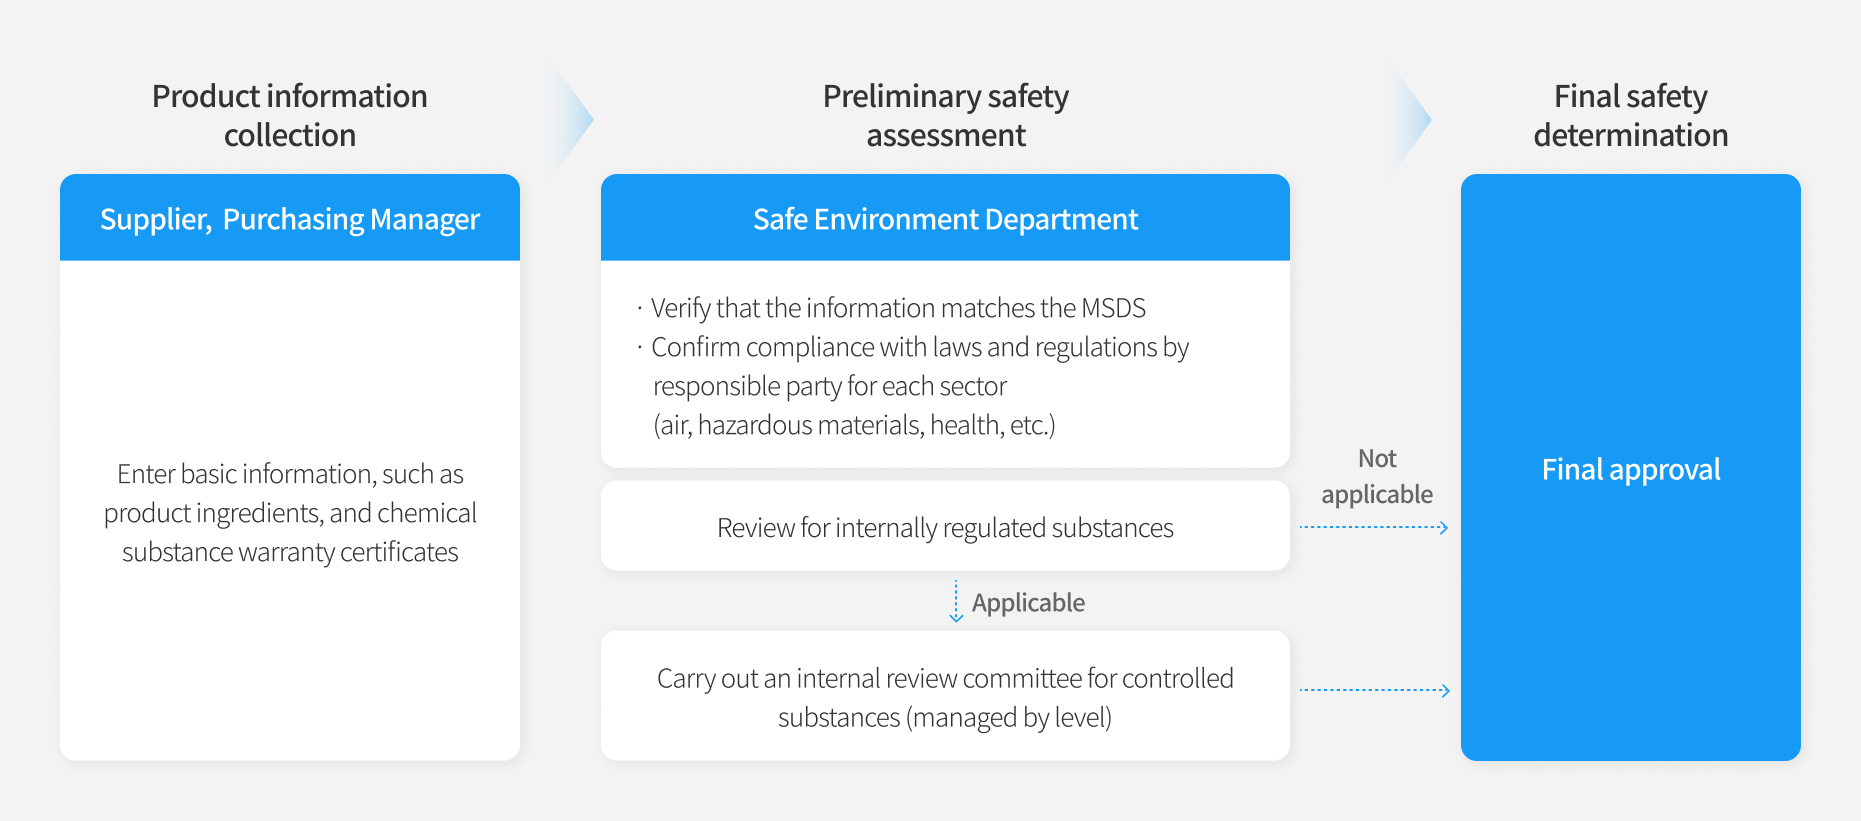Click the dotted down arrow beside Applicable
The height and width of the screenshot is (821, 1861).
click(956, 601)
